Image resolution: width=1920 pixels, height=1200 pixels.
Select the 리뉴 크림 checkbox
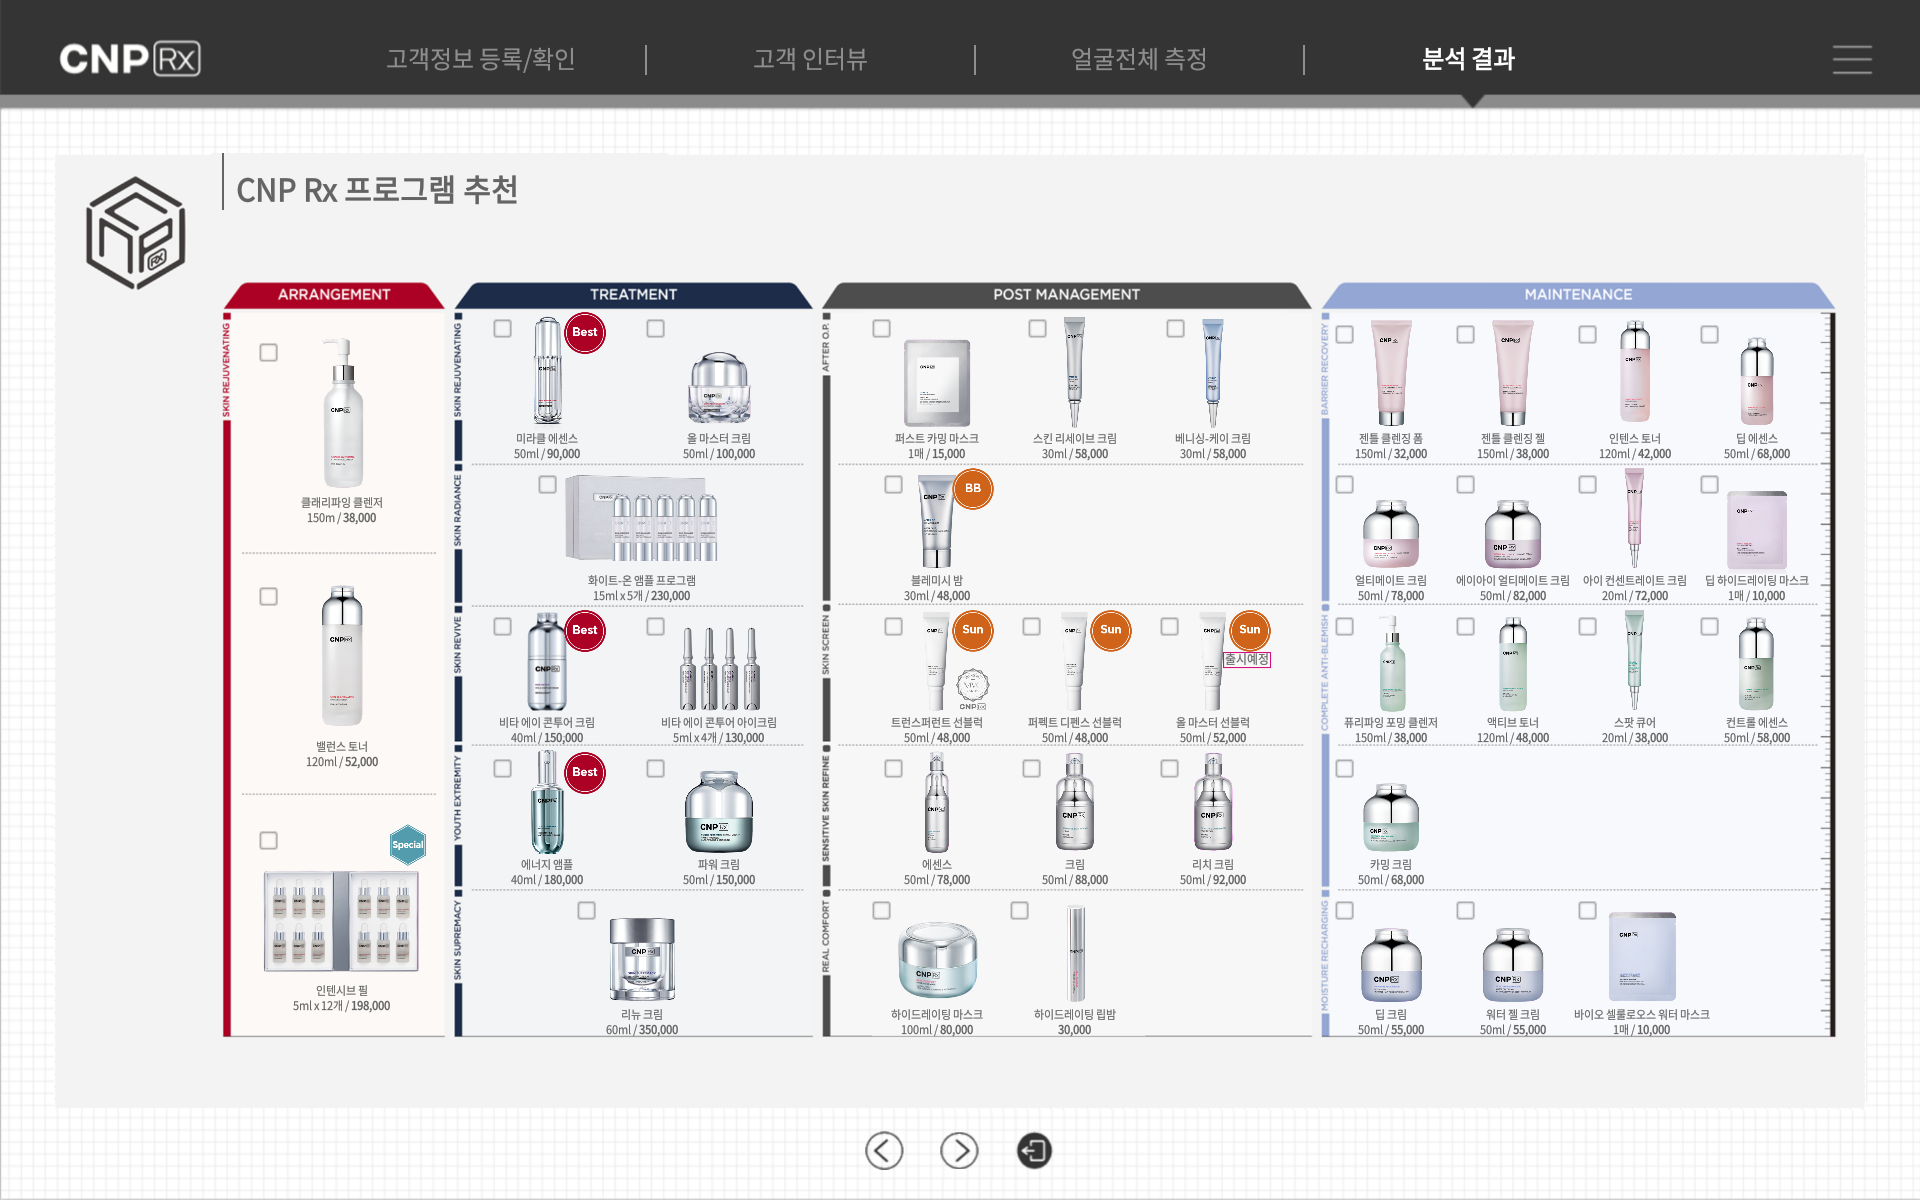click(x=587, y=911)
